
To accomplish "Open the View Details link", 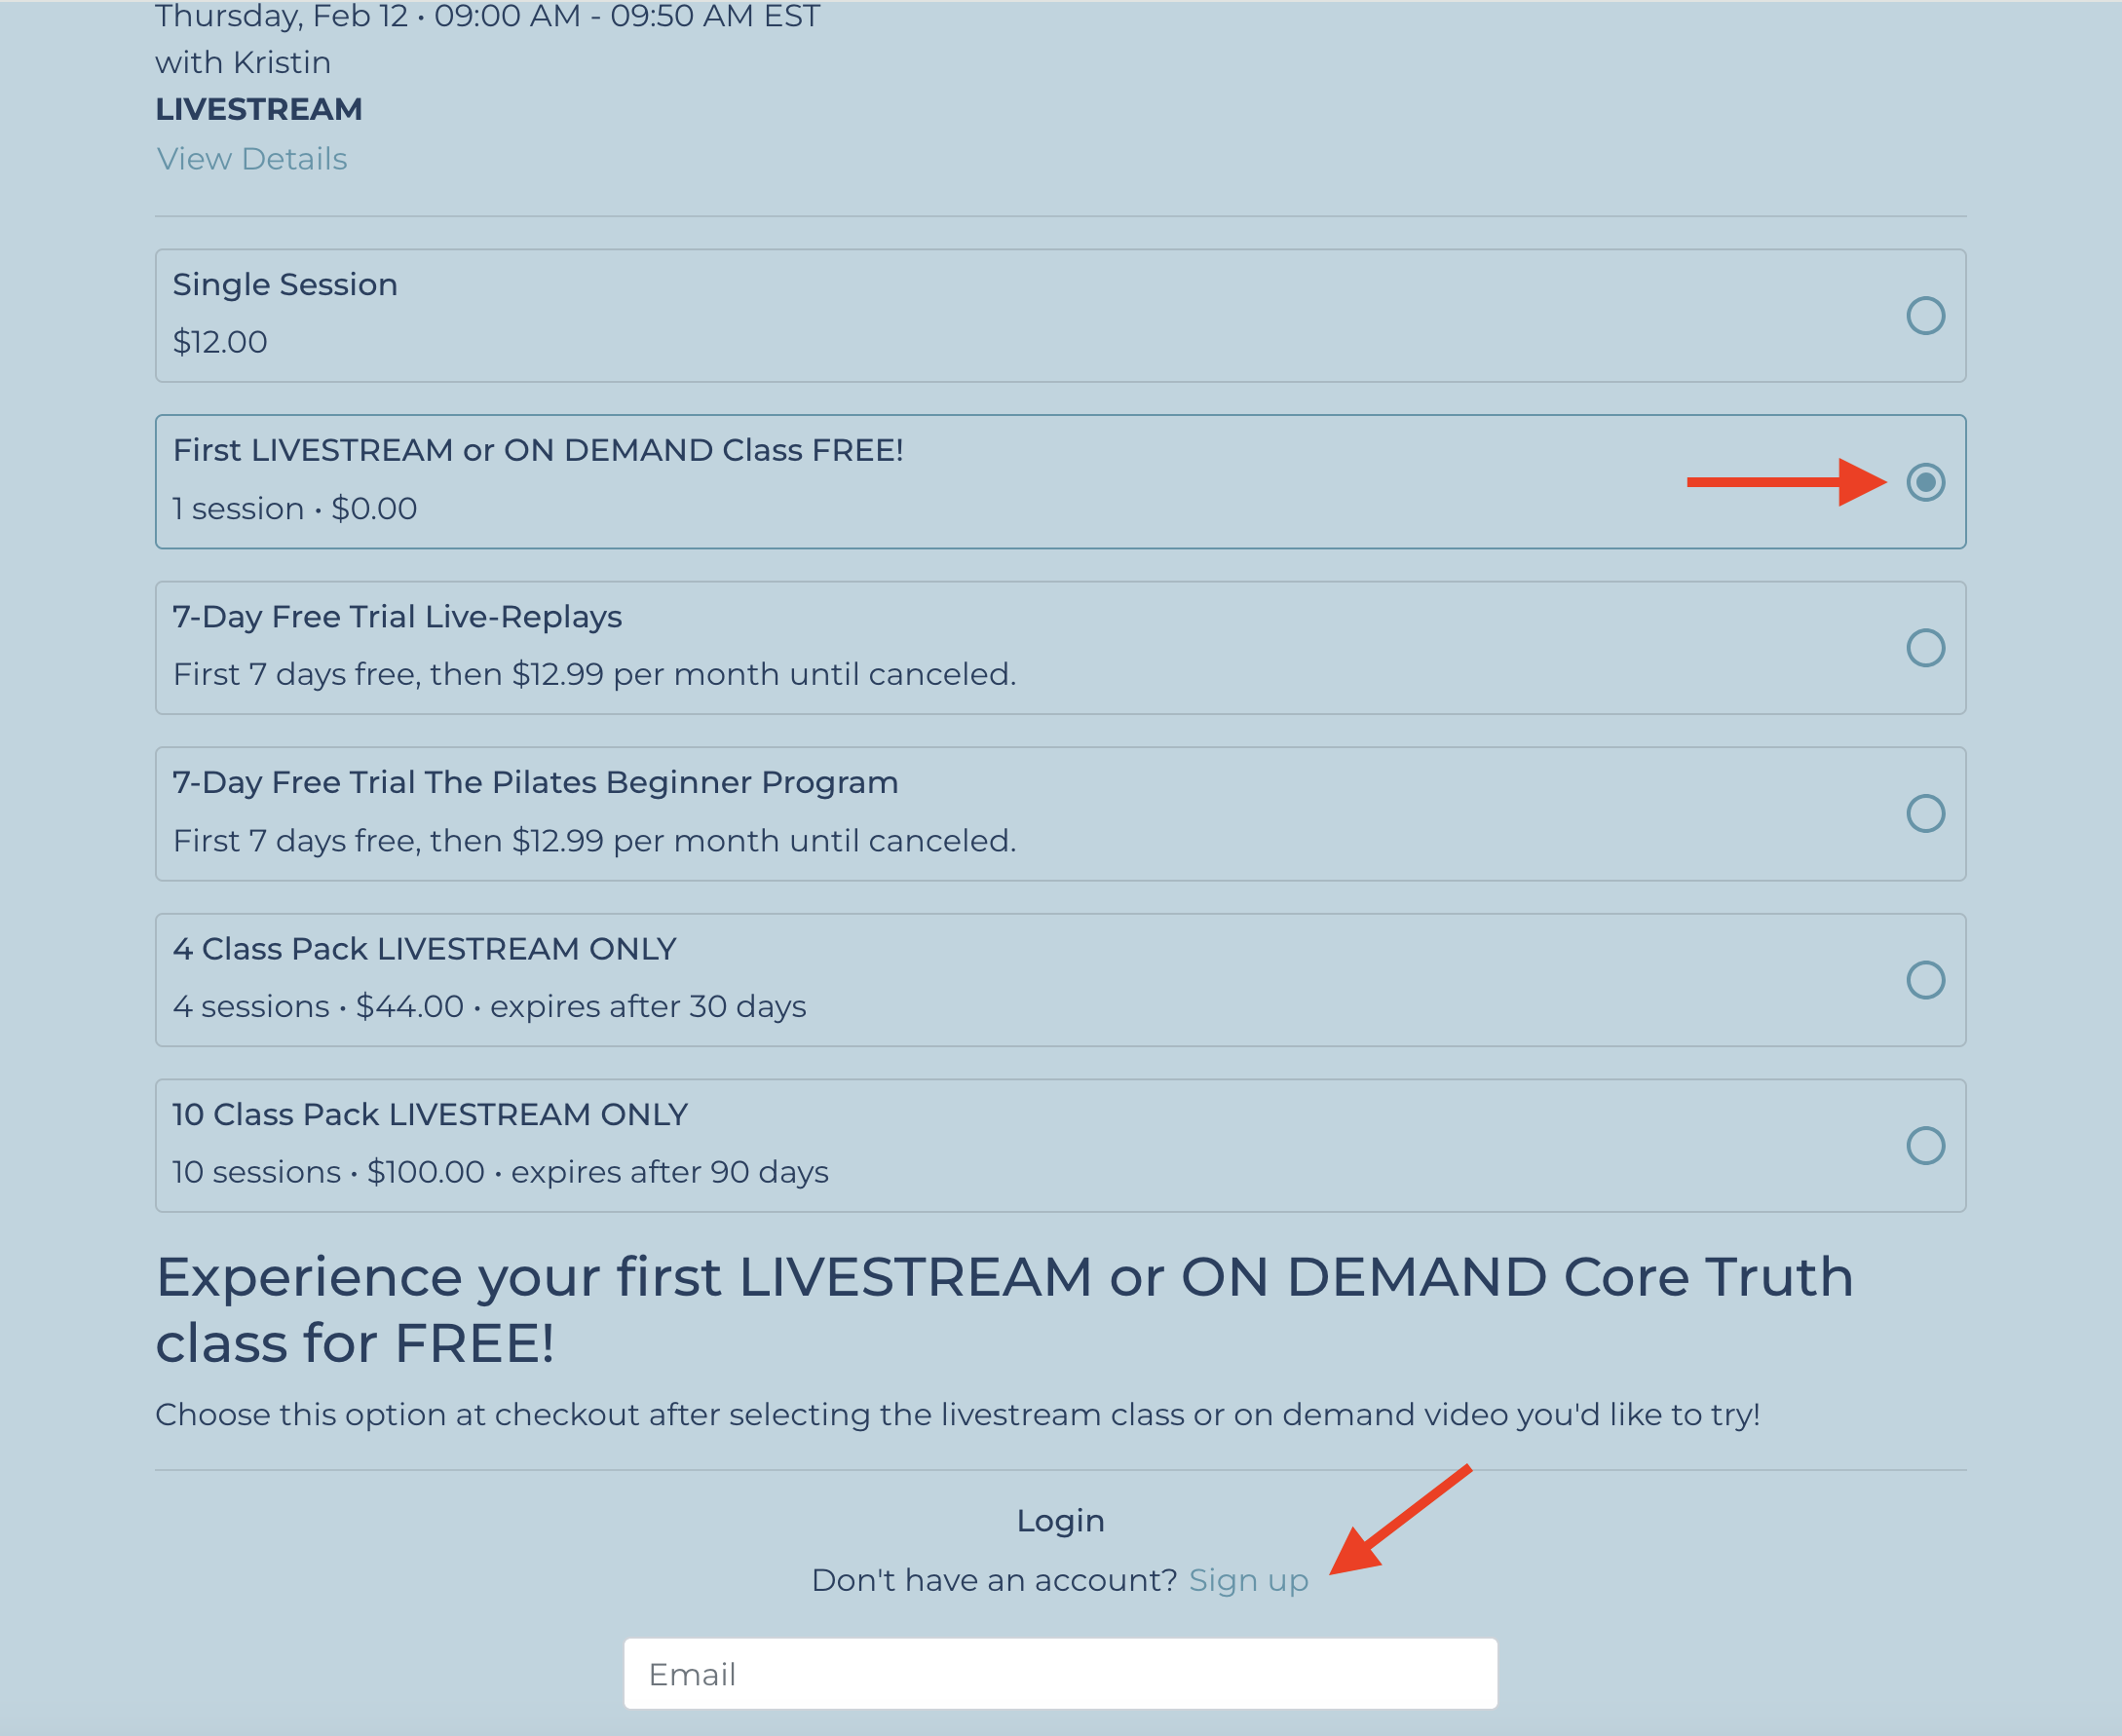I will pyautogui.click(x=252, y=159).
